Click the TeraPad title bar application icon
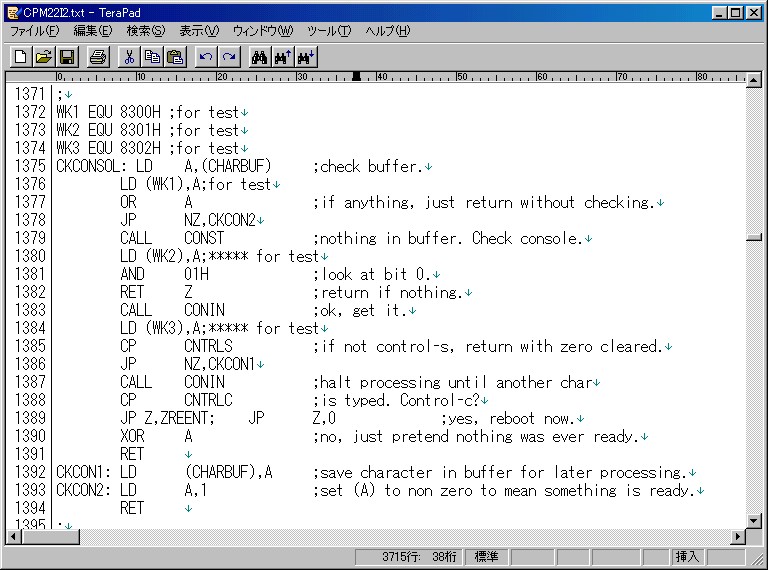Viewport: 768px width, 570px height. point(14,13)
